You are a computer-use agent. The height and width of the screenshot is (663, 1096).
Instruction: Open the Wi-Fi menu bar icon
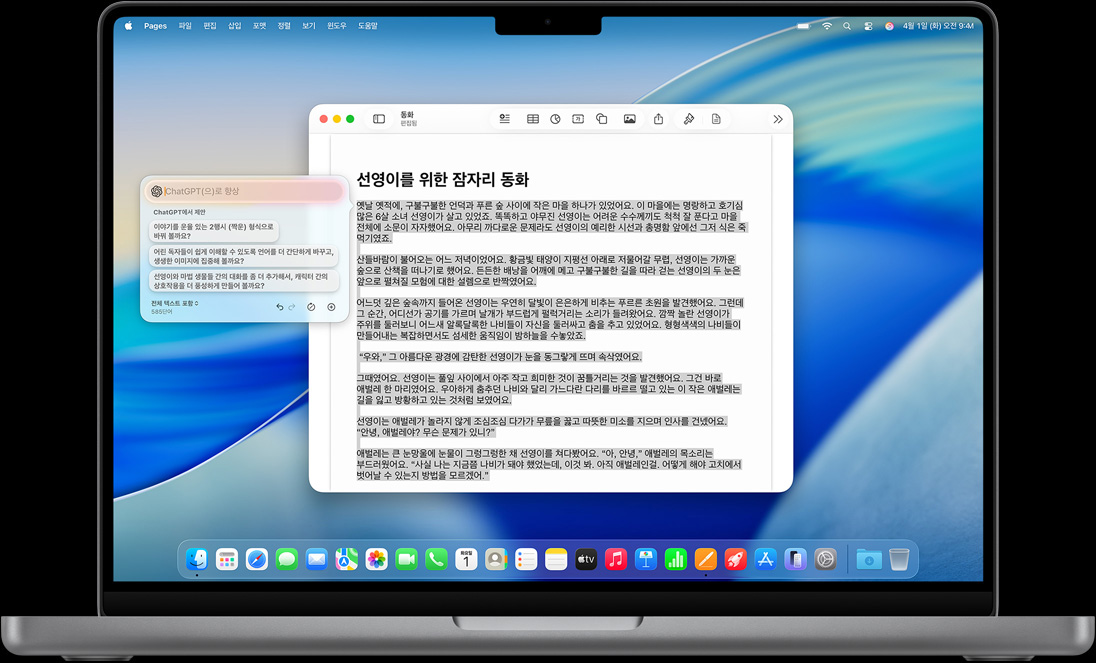tap(827, 26)
